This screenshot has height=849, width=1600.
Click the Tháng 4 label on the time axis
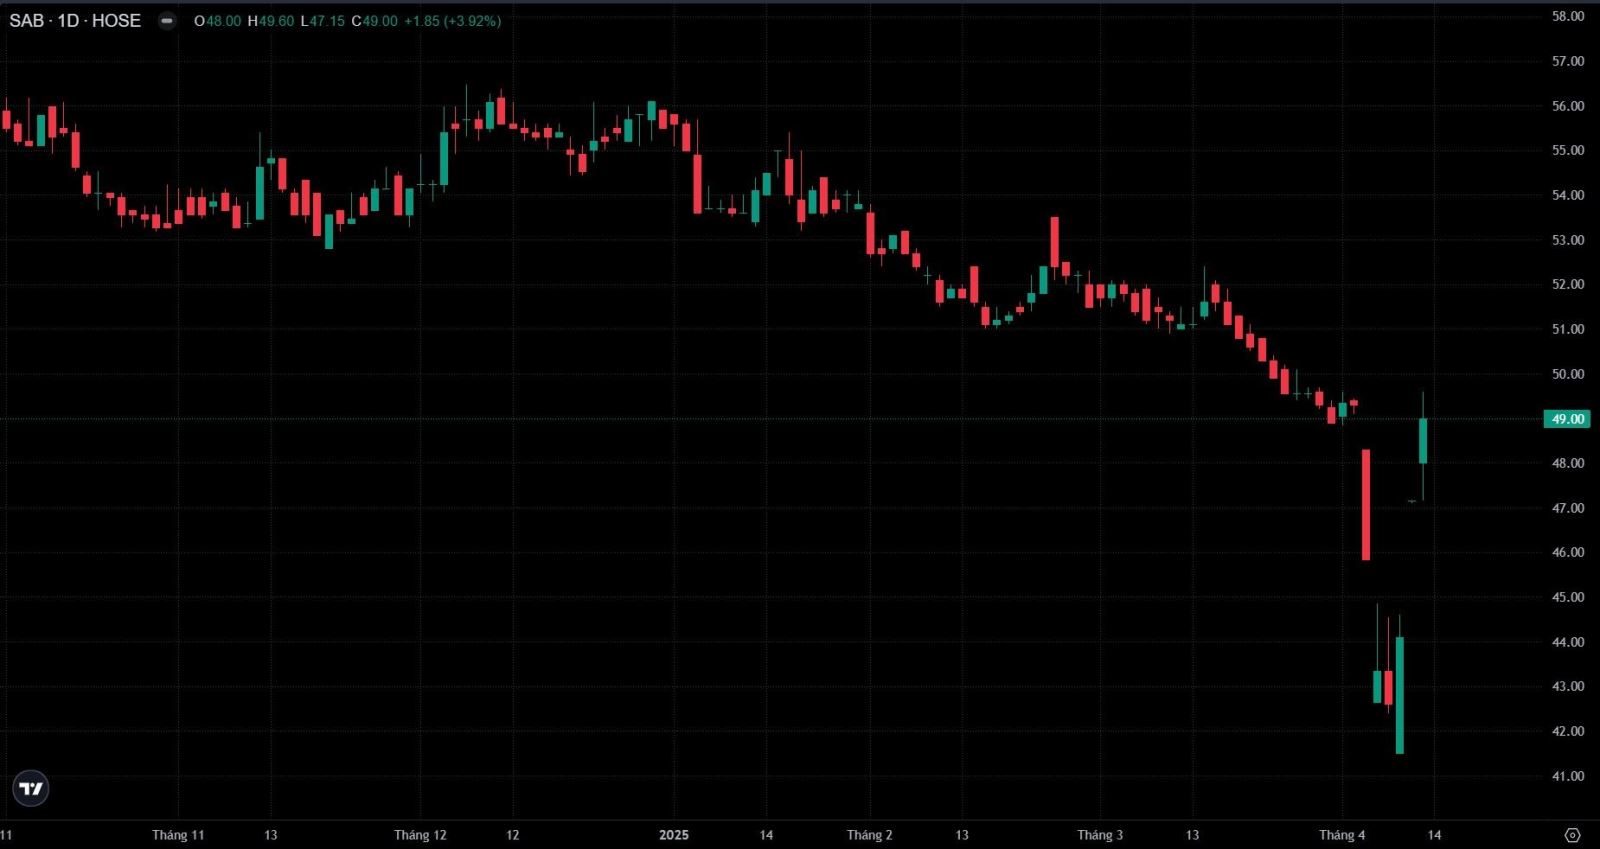[x=1342, y=835]
